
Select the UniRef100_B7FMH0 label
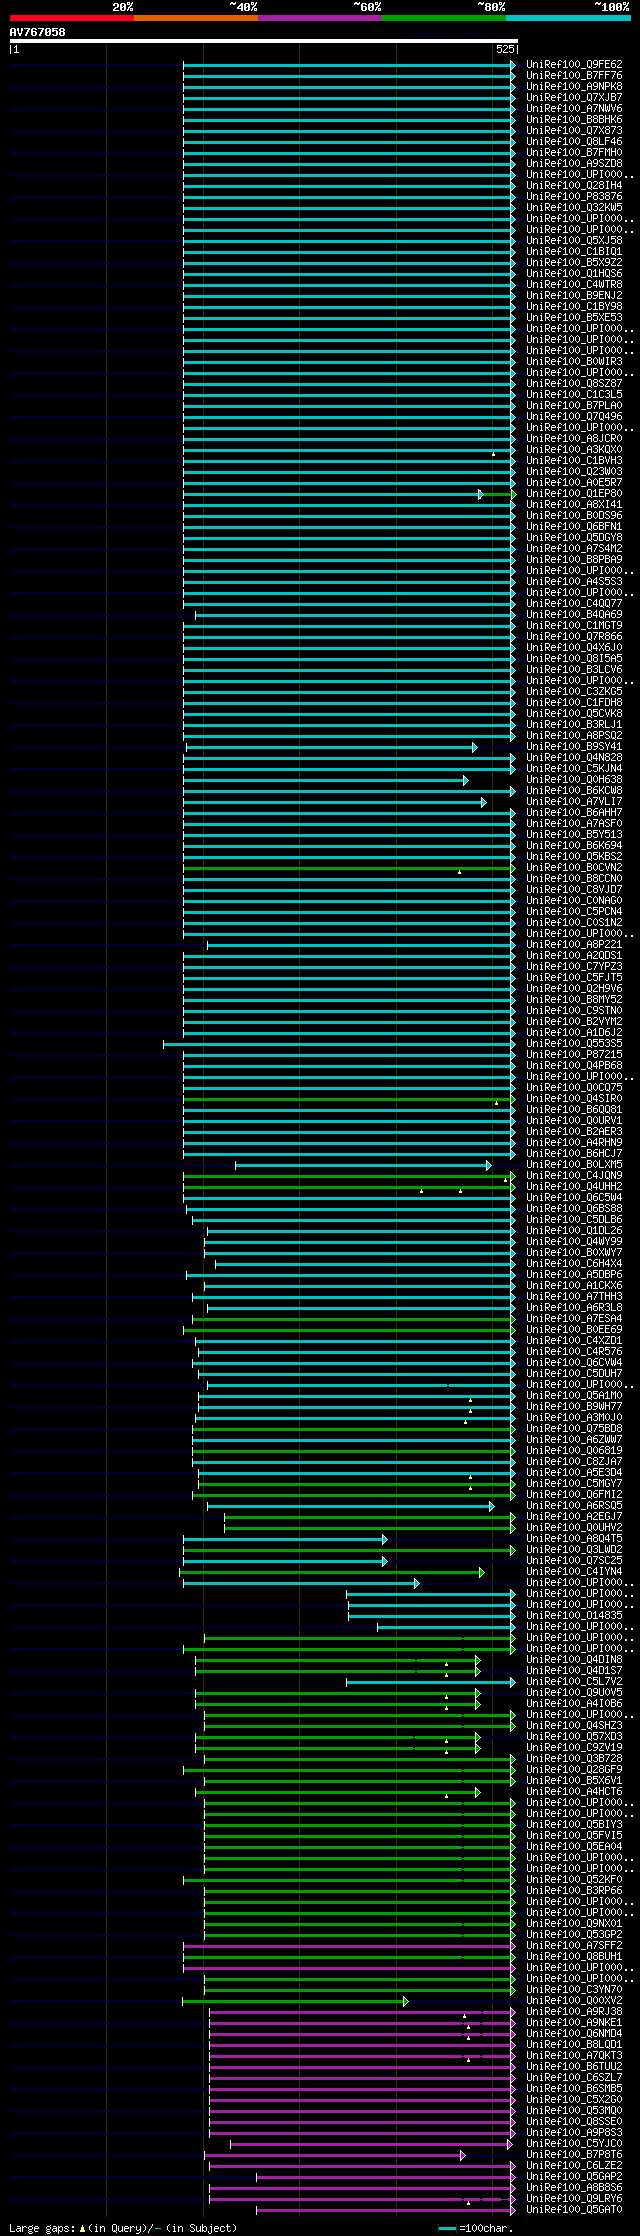574,153
